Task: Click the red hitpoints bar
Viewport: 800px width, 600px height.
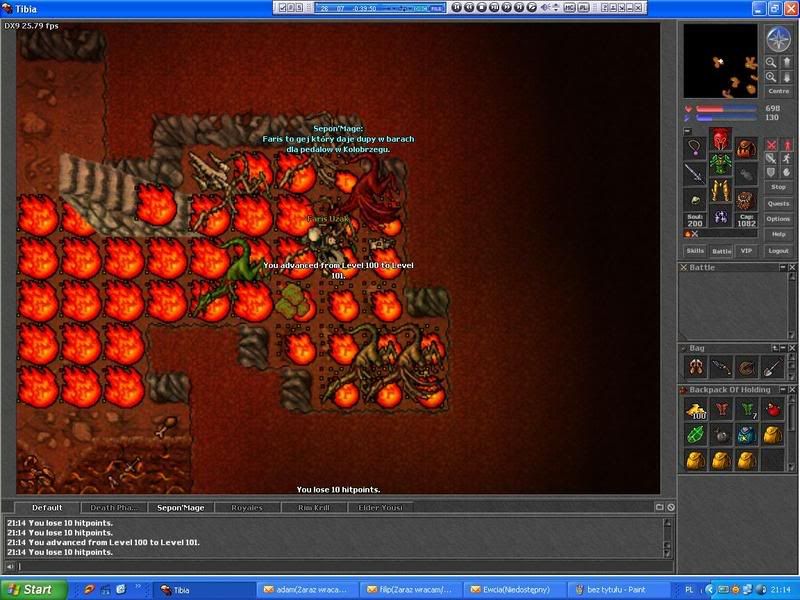Action: tap(726, 109)
